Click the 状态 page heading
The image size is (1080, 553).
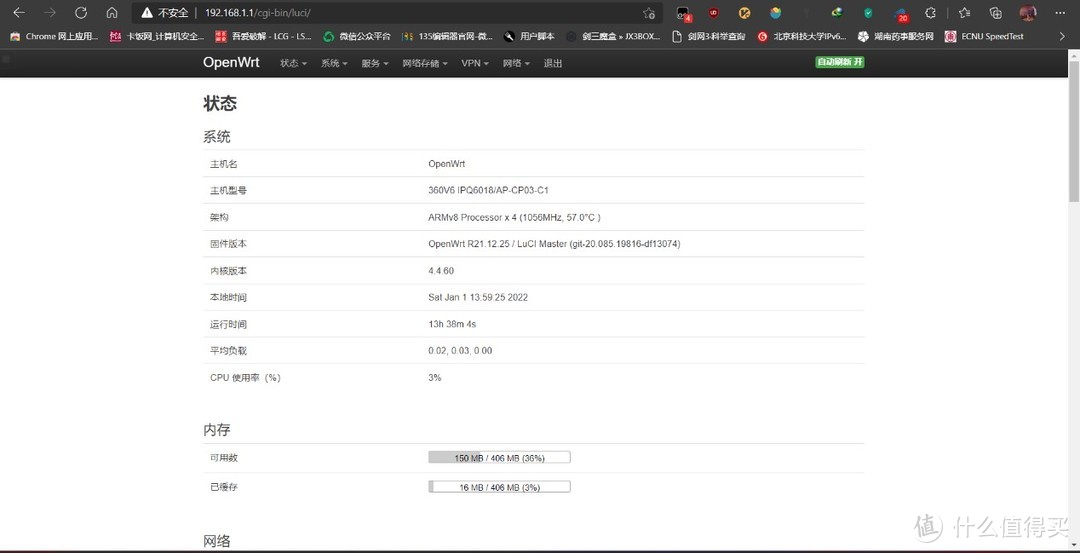pyautogui.click(x=220, y=103)
